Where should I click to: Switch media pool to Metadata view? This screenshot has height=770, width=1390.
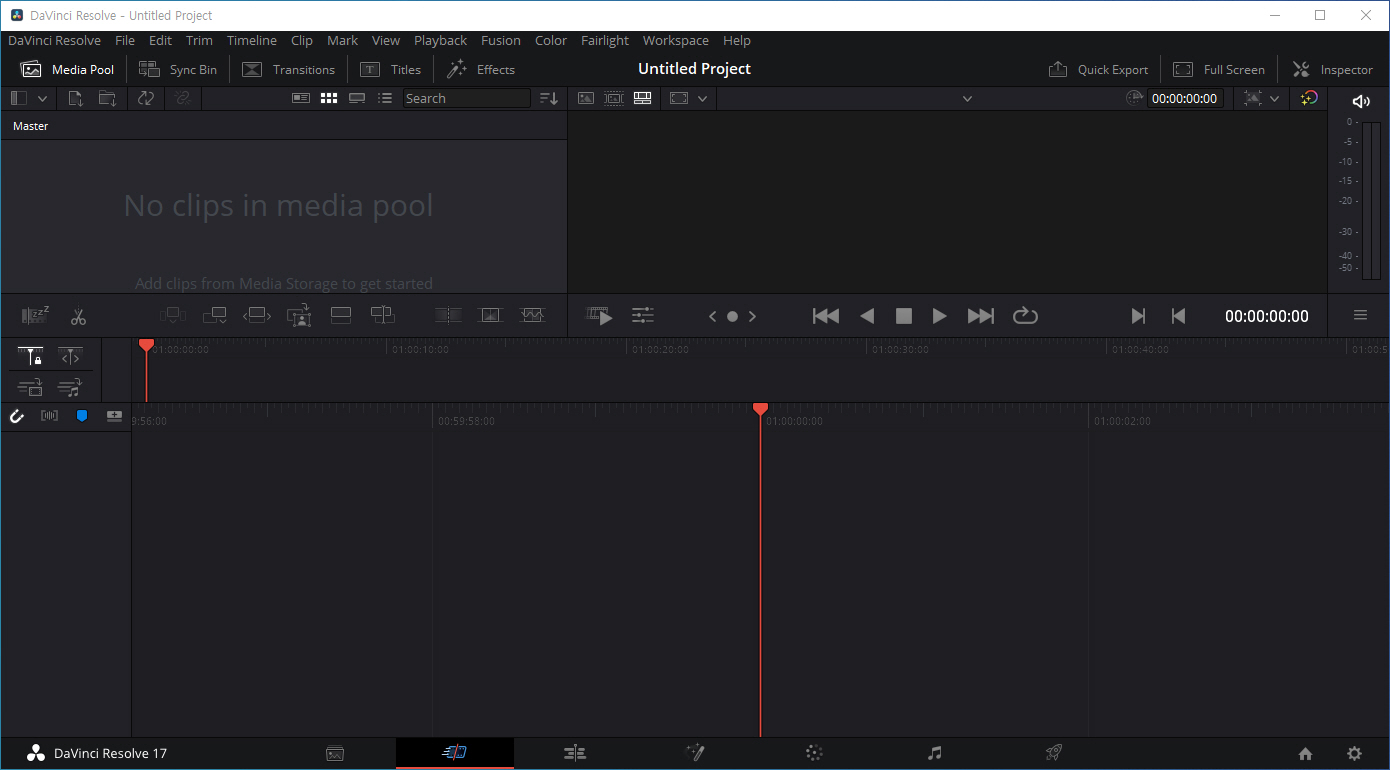click(x=300, y=98)
